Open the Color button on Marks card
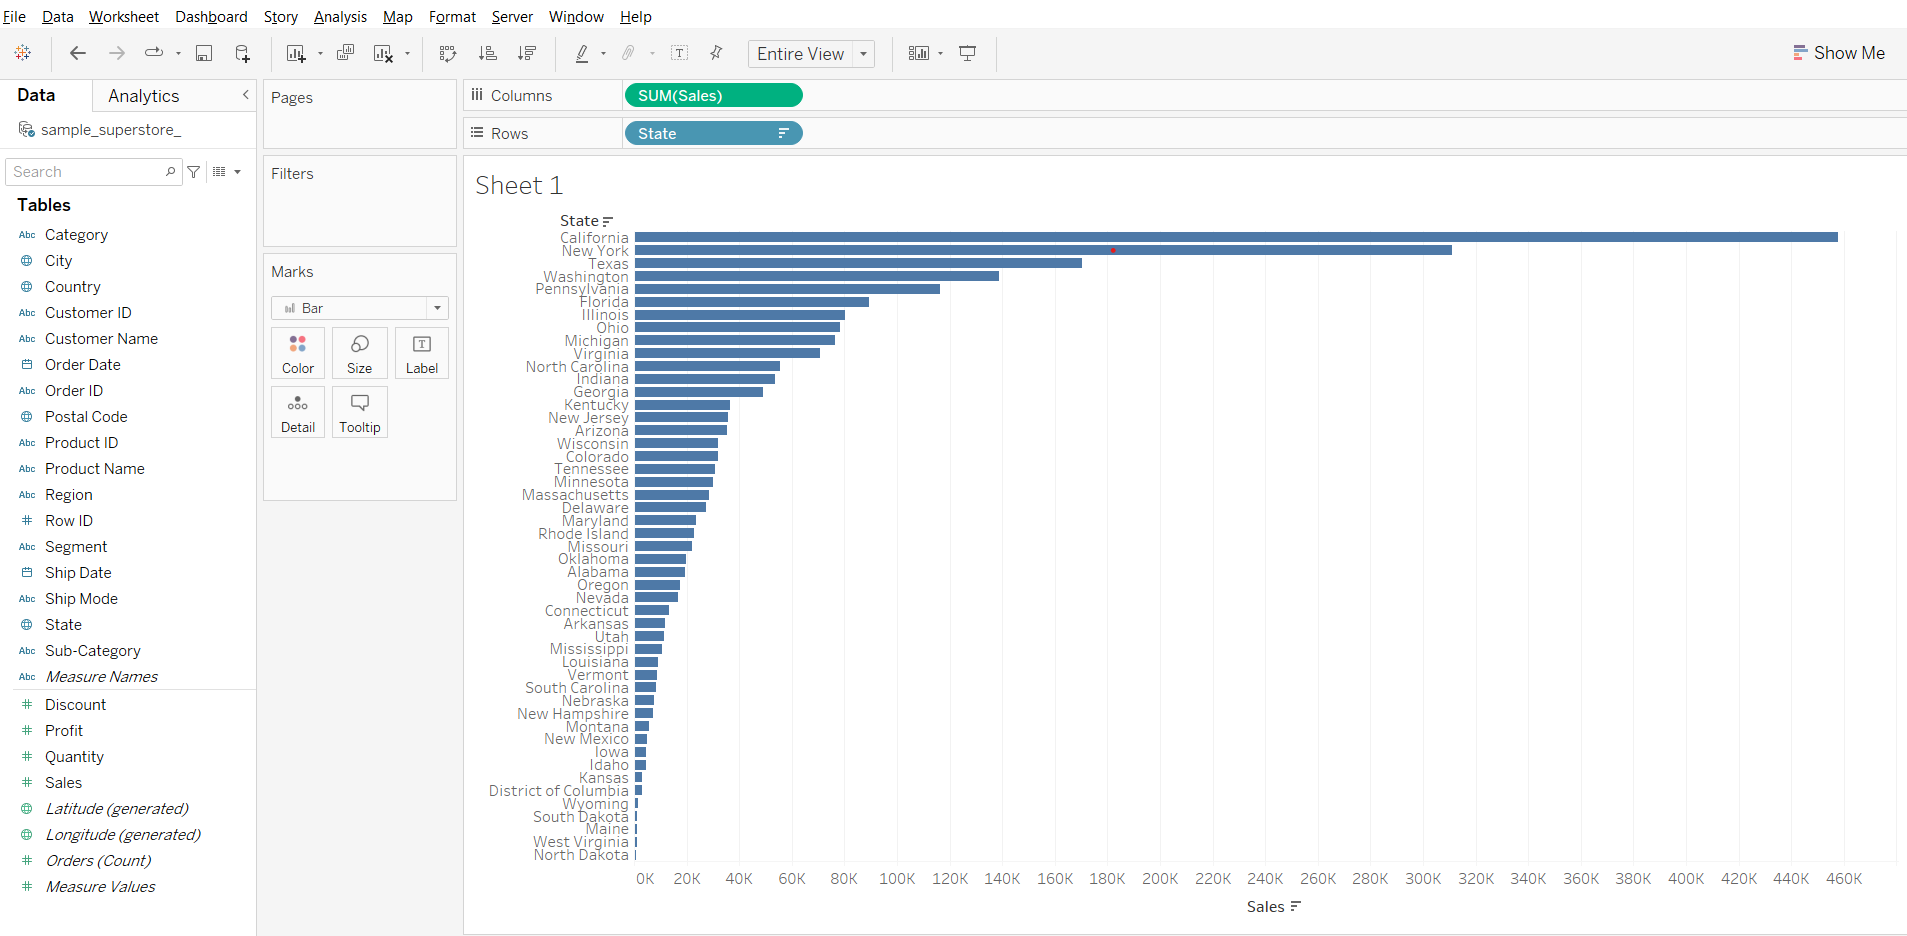This screenshot has width=1907, height=936. (297, 353)
